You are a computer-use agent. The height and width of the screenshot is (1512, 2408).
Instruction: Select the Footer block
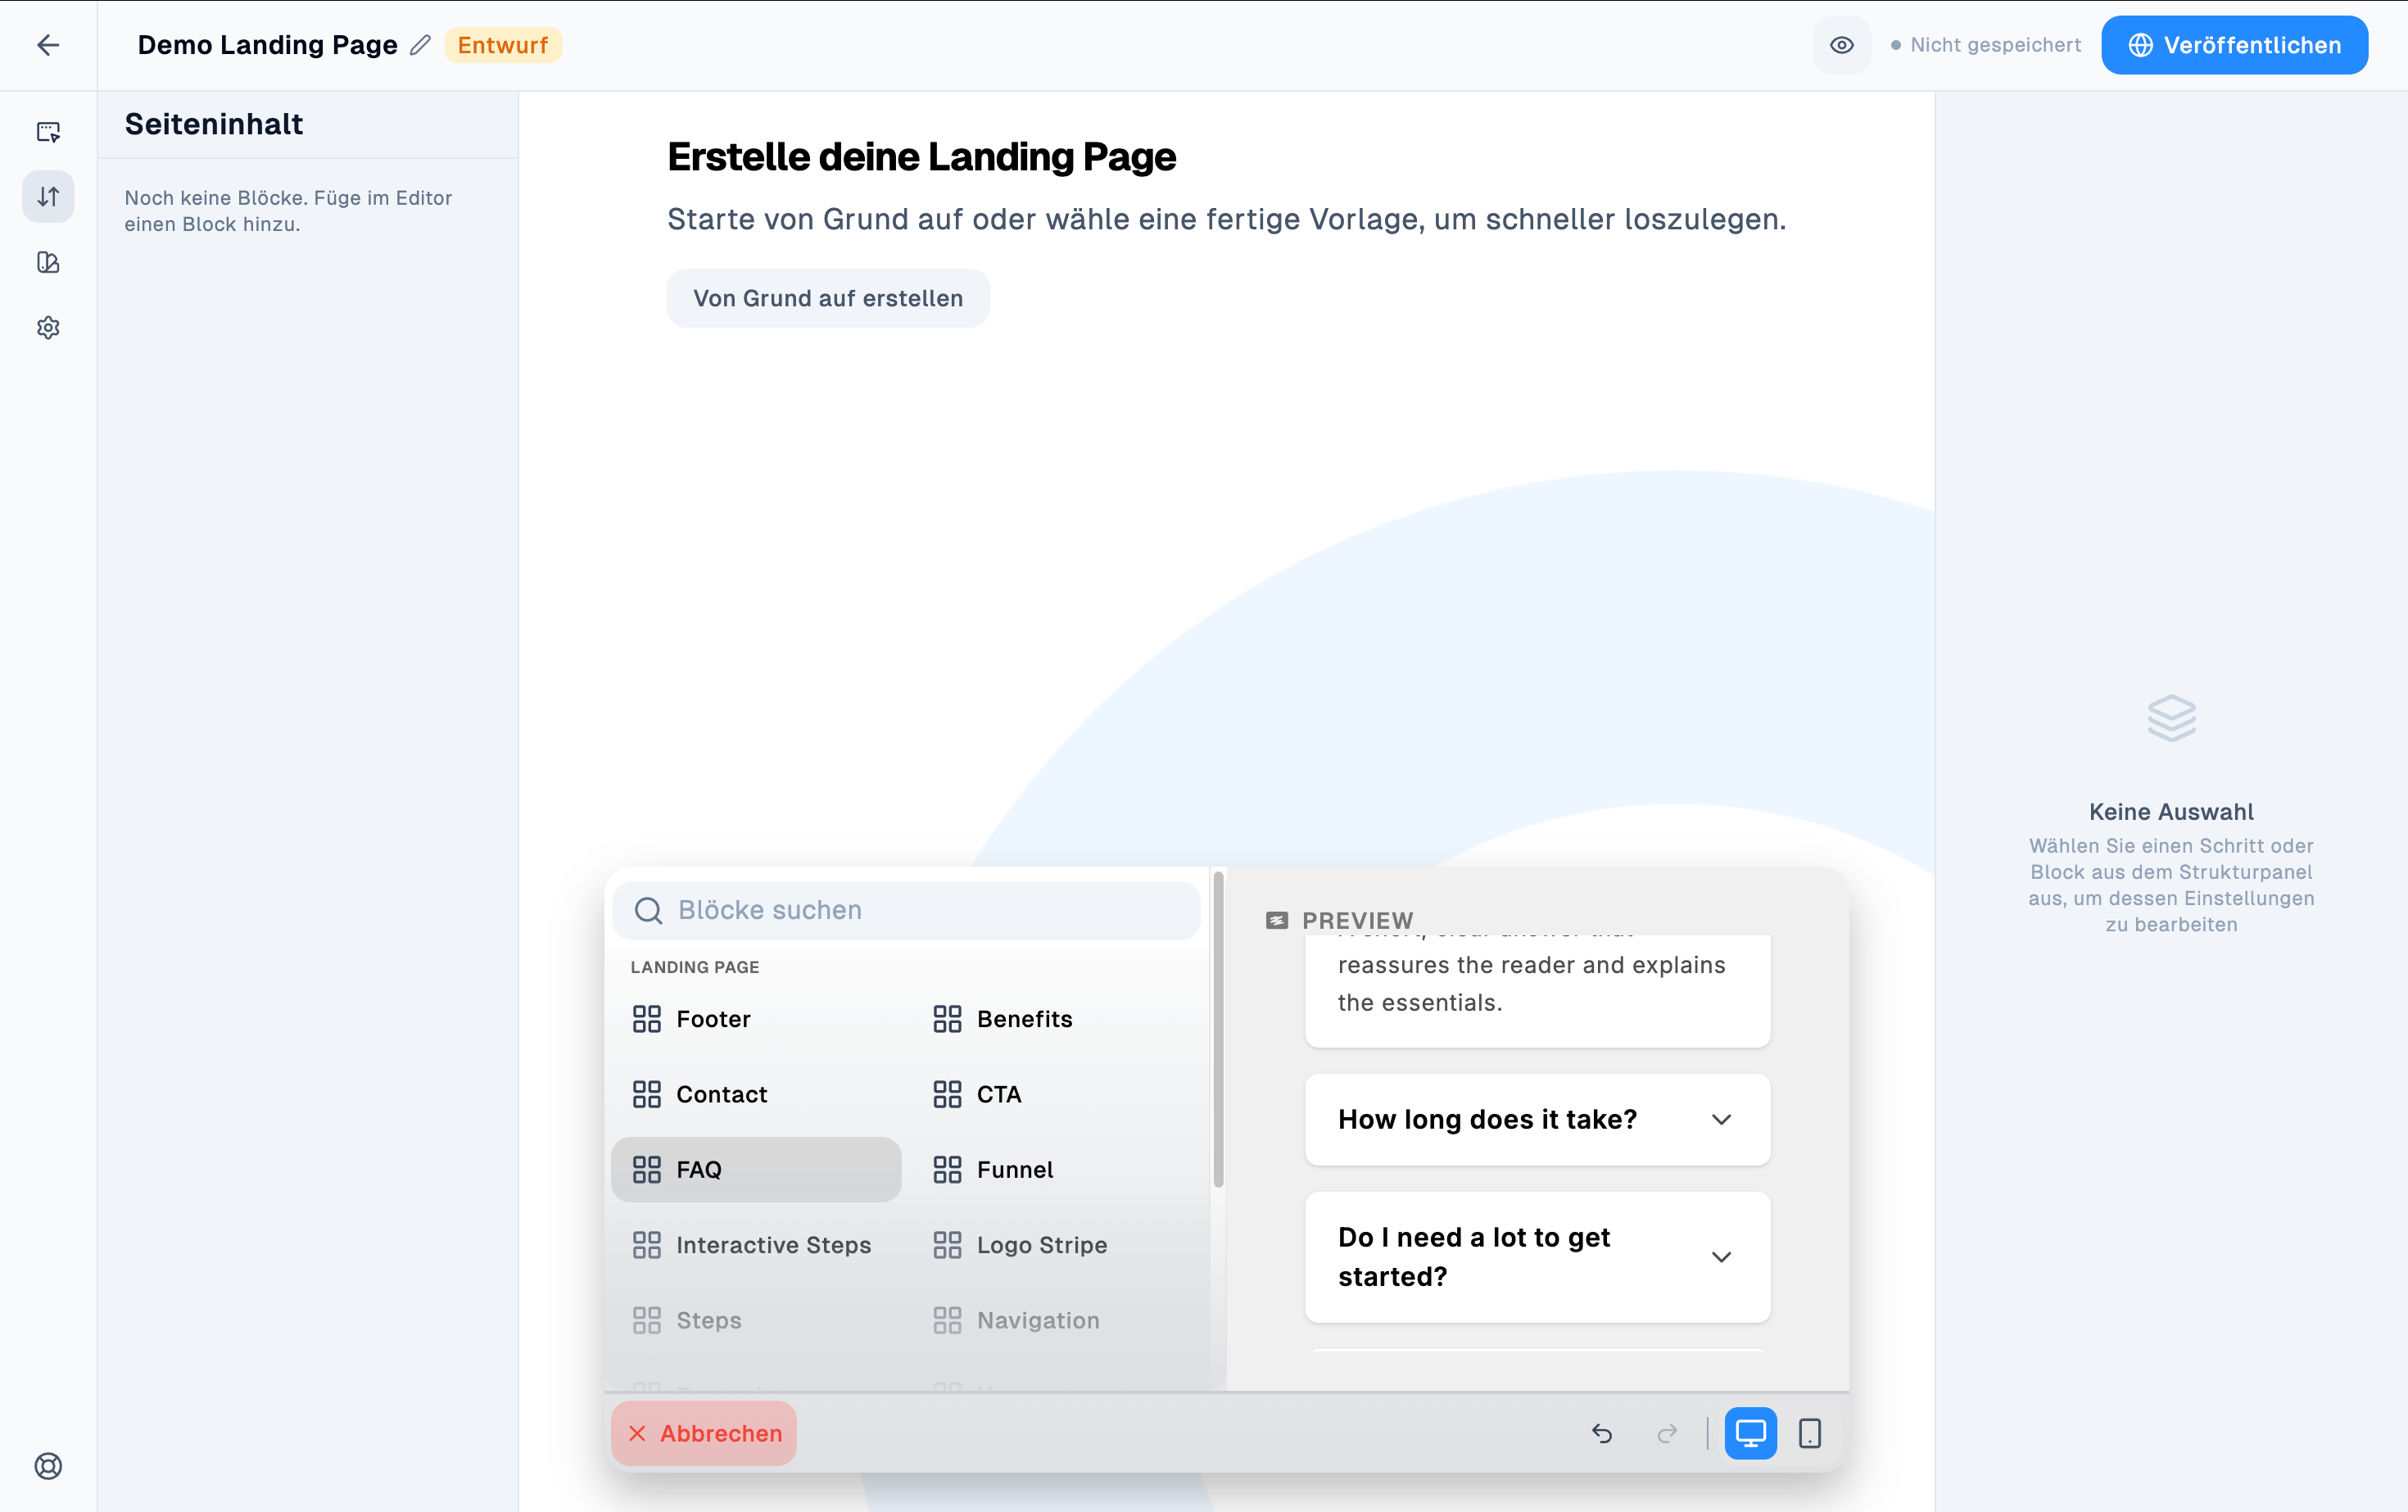(x=756, y=1019)
